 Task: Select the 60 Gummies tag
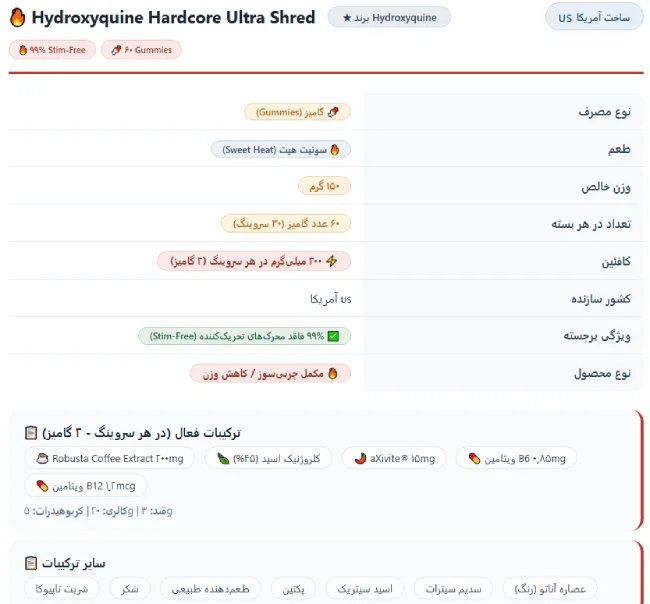[141, 50]
